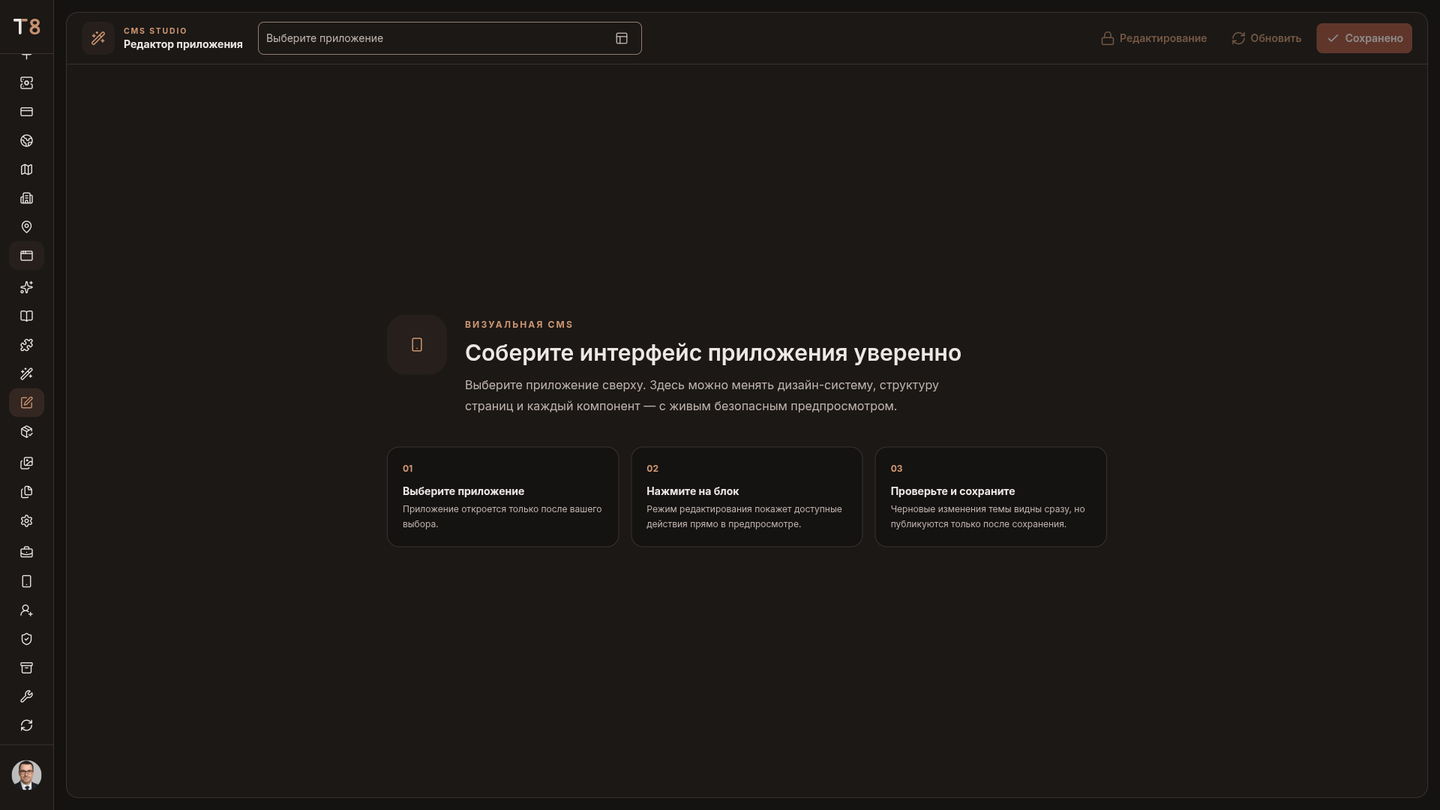Open the copy documents icon in sidebar

coord(27,492)
